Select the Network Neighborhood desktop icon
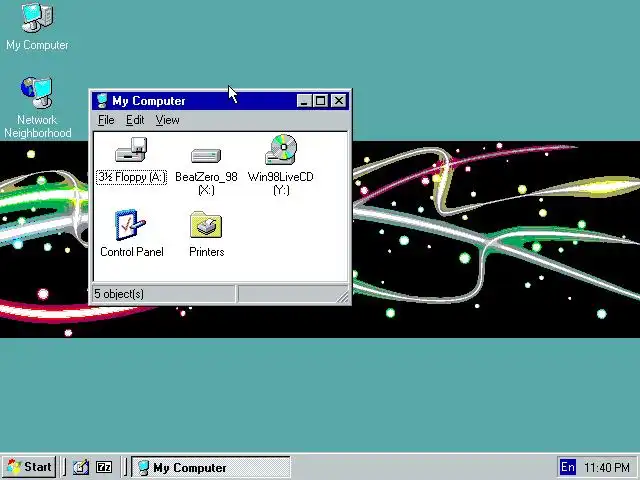 coord(37,93)
